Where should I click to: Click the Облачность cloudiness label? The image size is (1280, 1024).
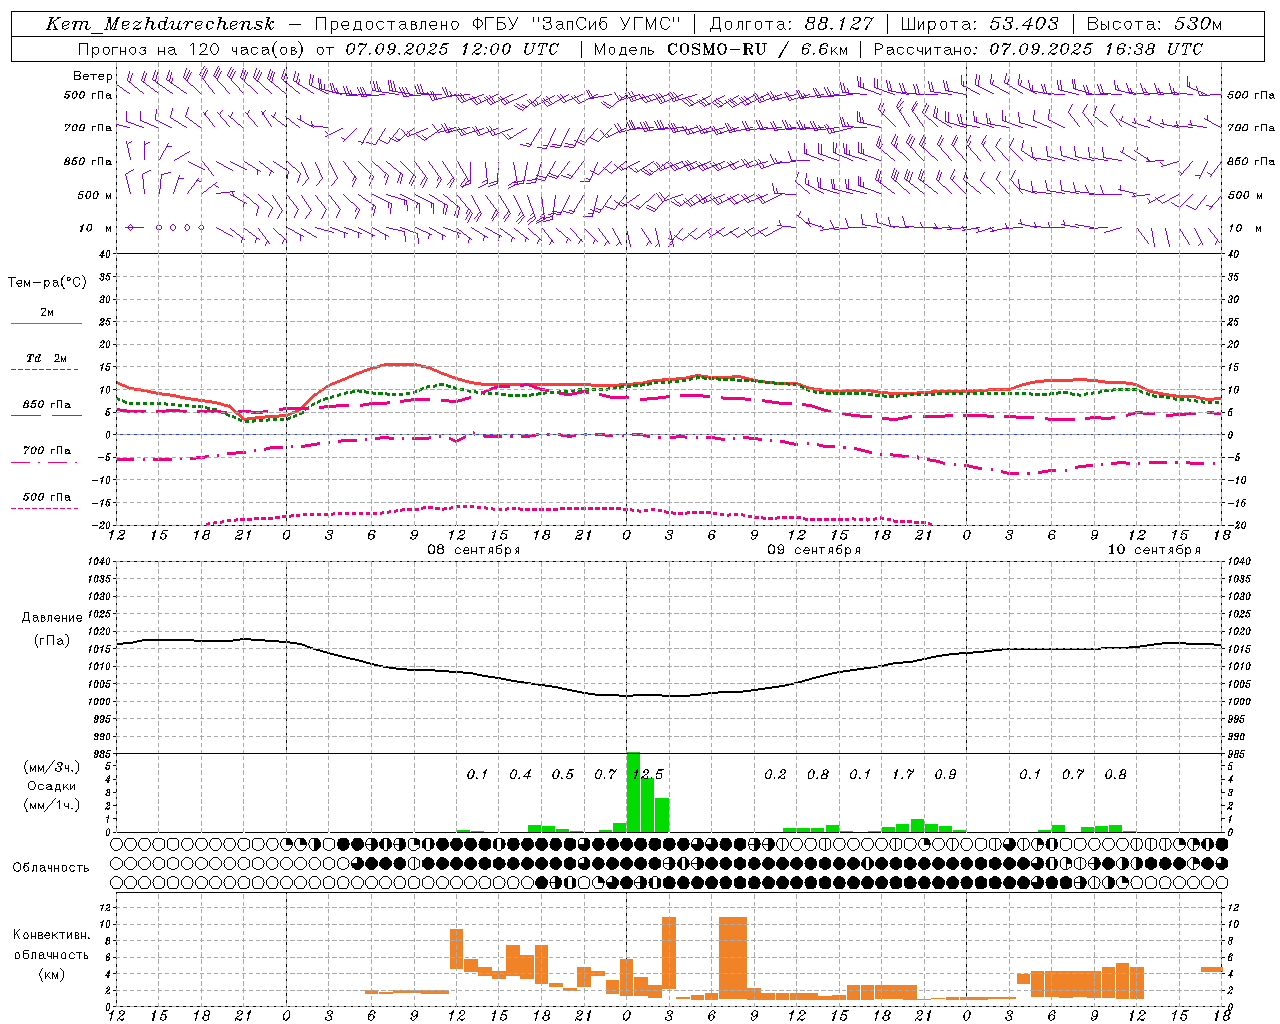pos(51,867)
